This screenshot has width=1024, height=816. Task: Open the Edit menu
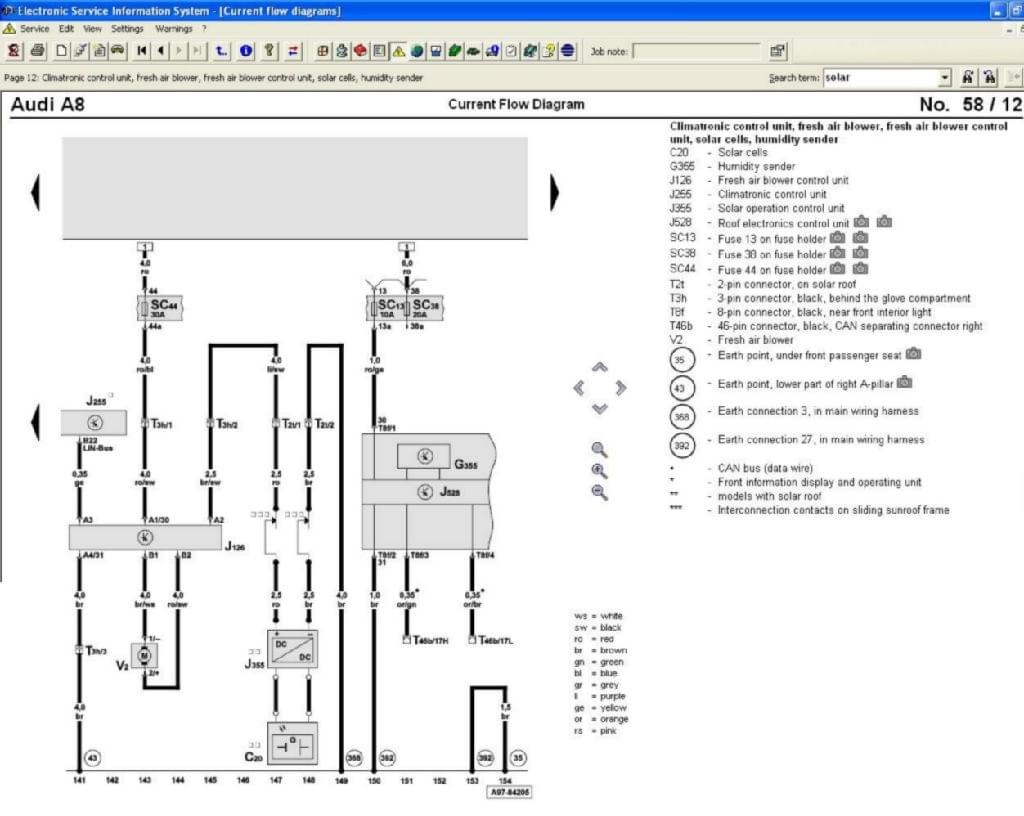[x=66, y=29]
